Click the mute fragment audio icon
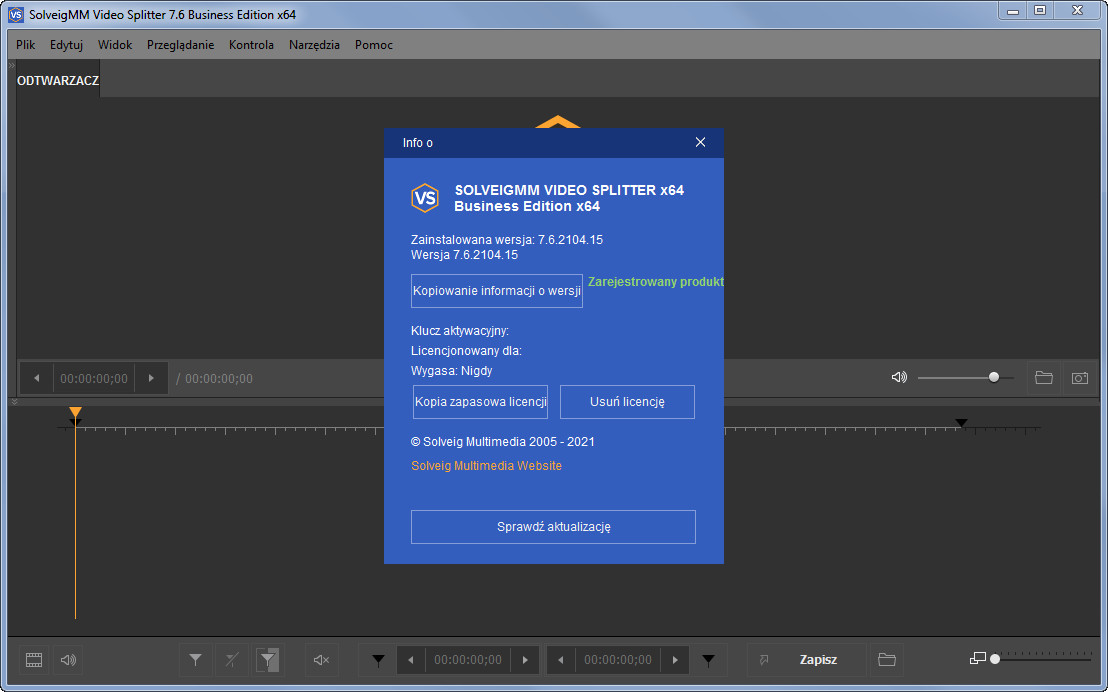 (322, 659)
